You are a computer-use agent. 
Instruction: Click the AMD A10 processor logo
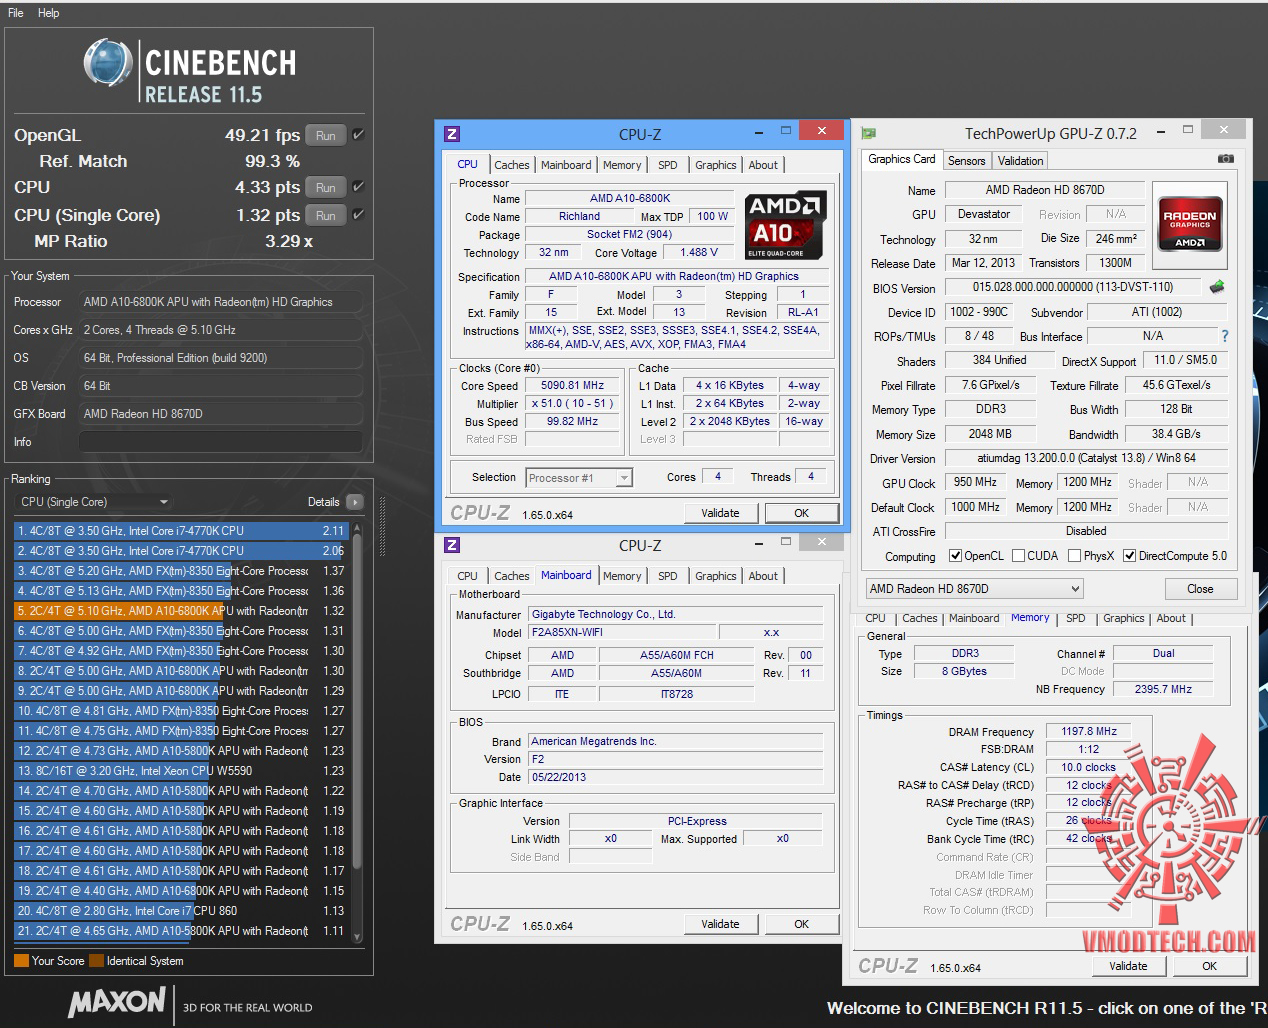pos(785,226)
